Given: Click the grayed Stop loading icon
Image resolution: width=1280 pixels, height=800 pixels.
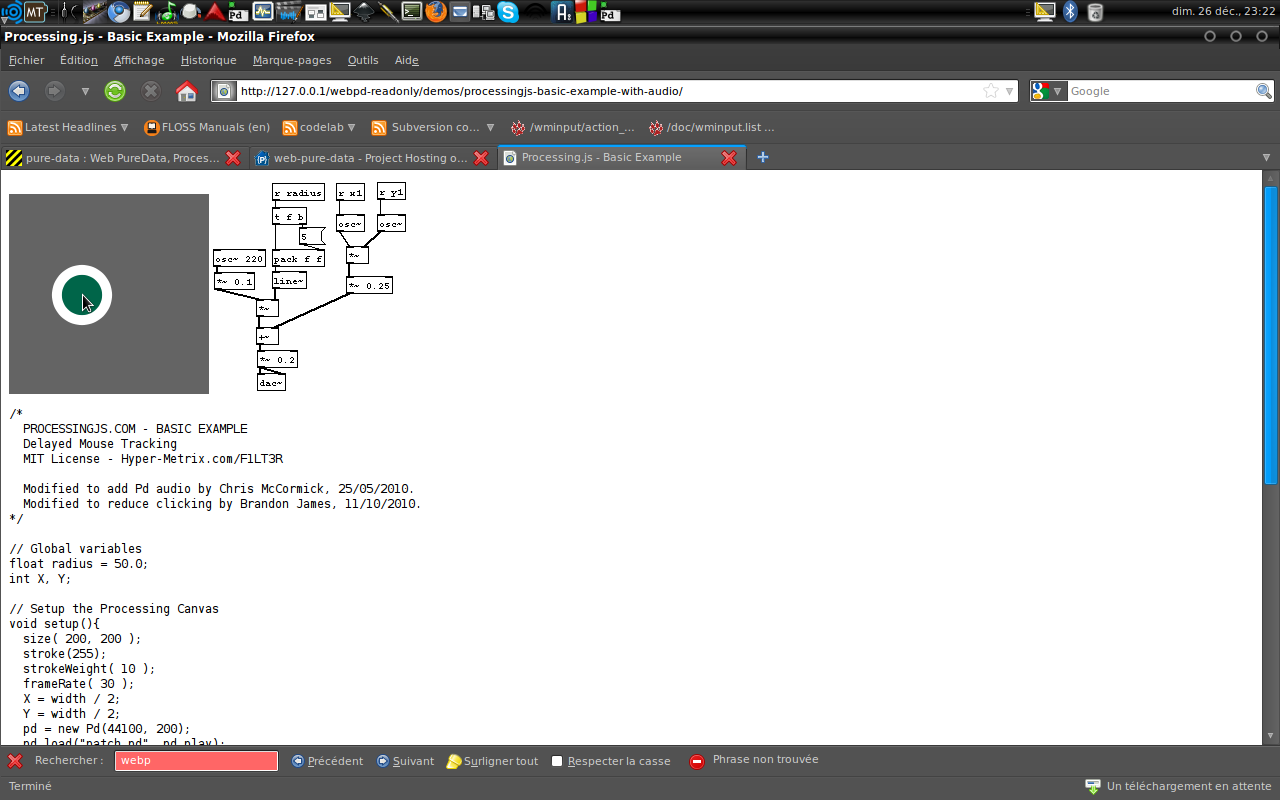Looking at the screenshot, I should [x=151, y=91].
